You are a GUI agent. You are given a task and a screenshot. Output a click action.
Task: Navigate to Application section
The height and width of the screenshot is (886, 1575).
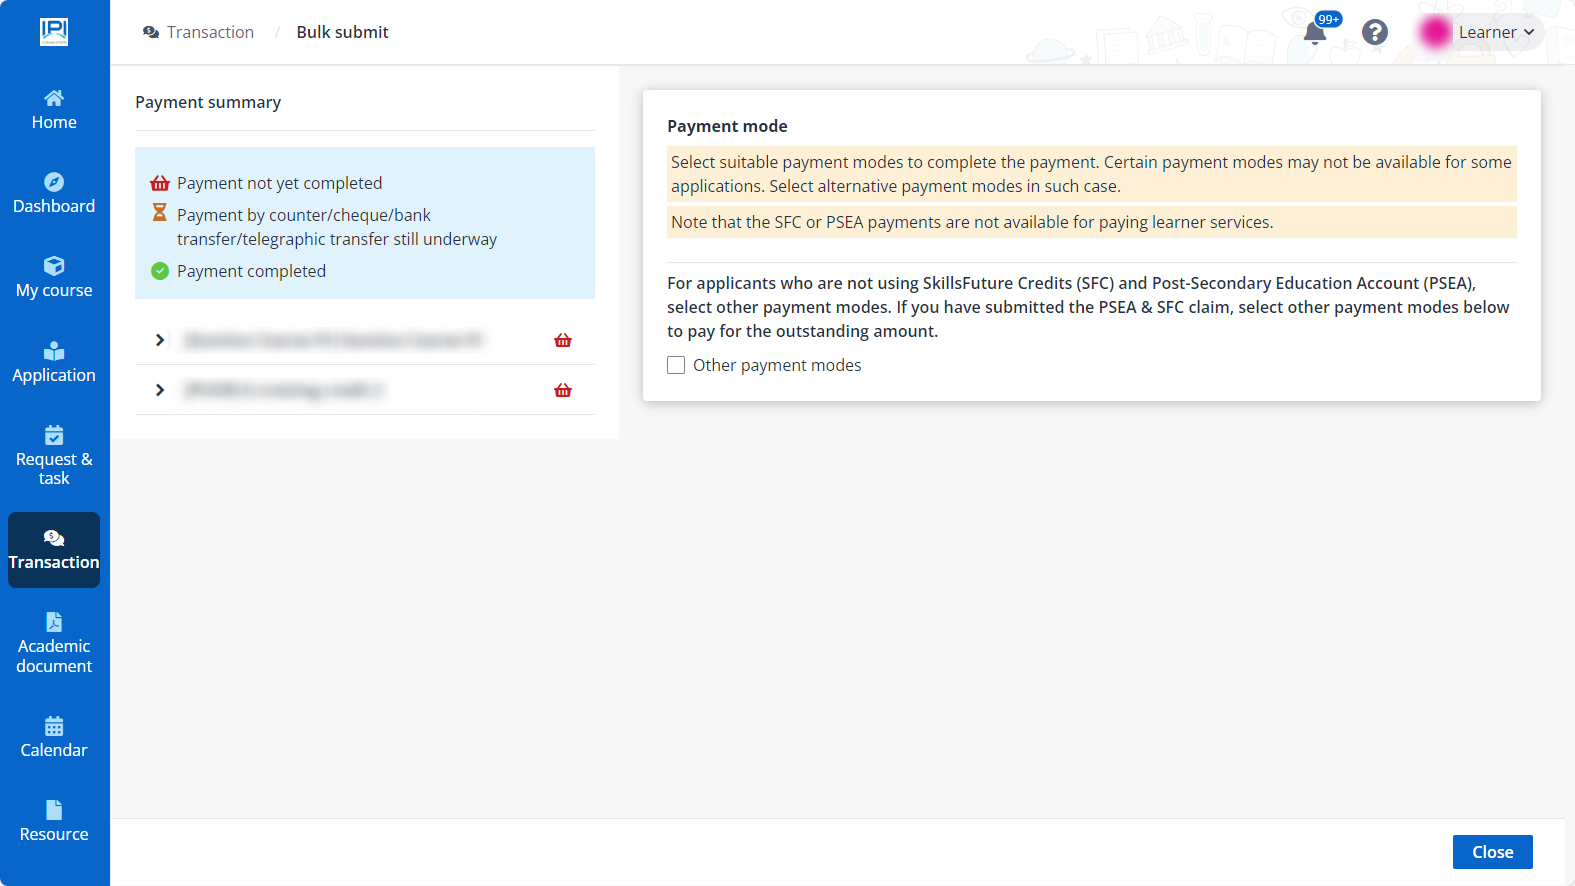[54, 363]
